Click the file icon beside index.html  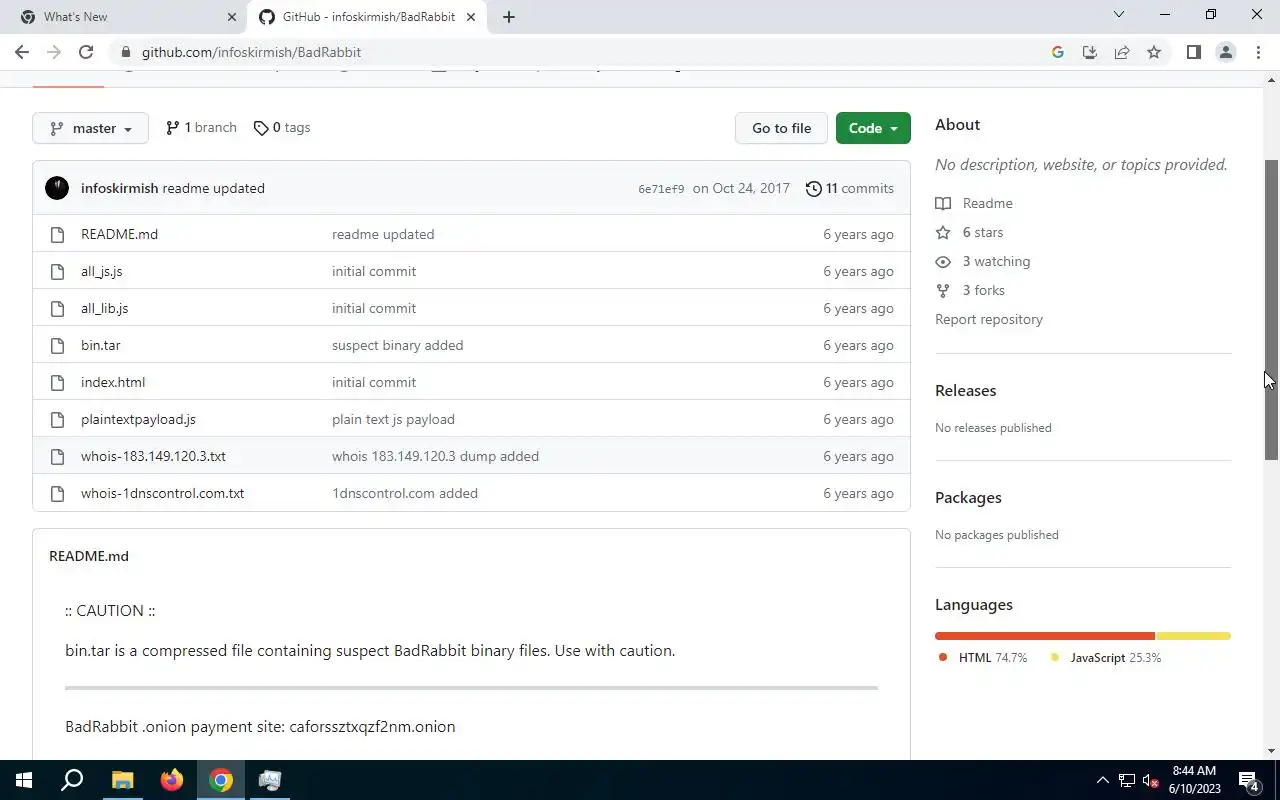[x=58, y=382]
